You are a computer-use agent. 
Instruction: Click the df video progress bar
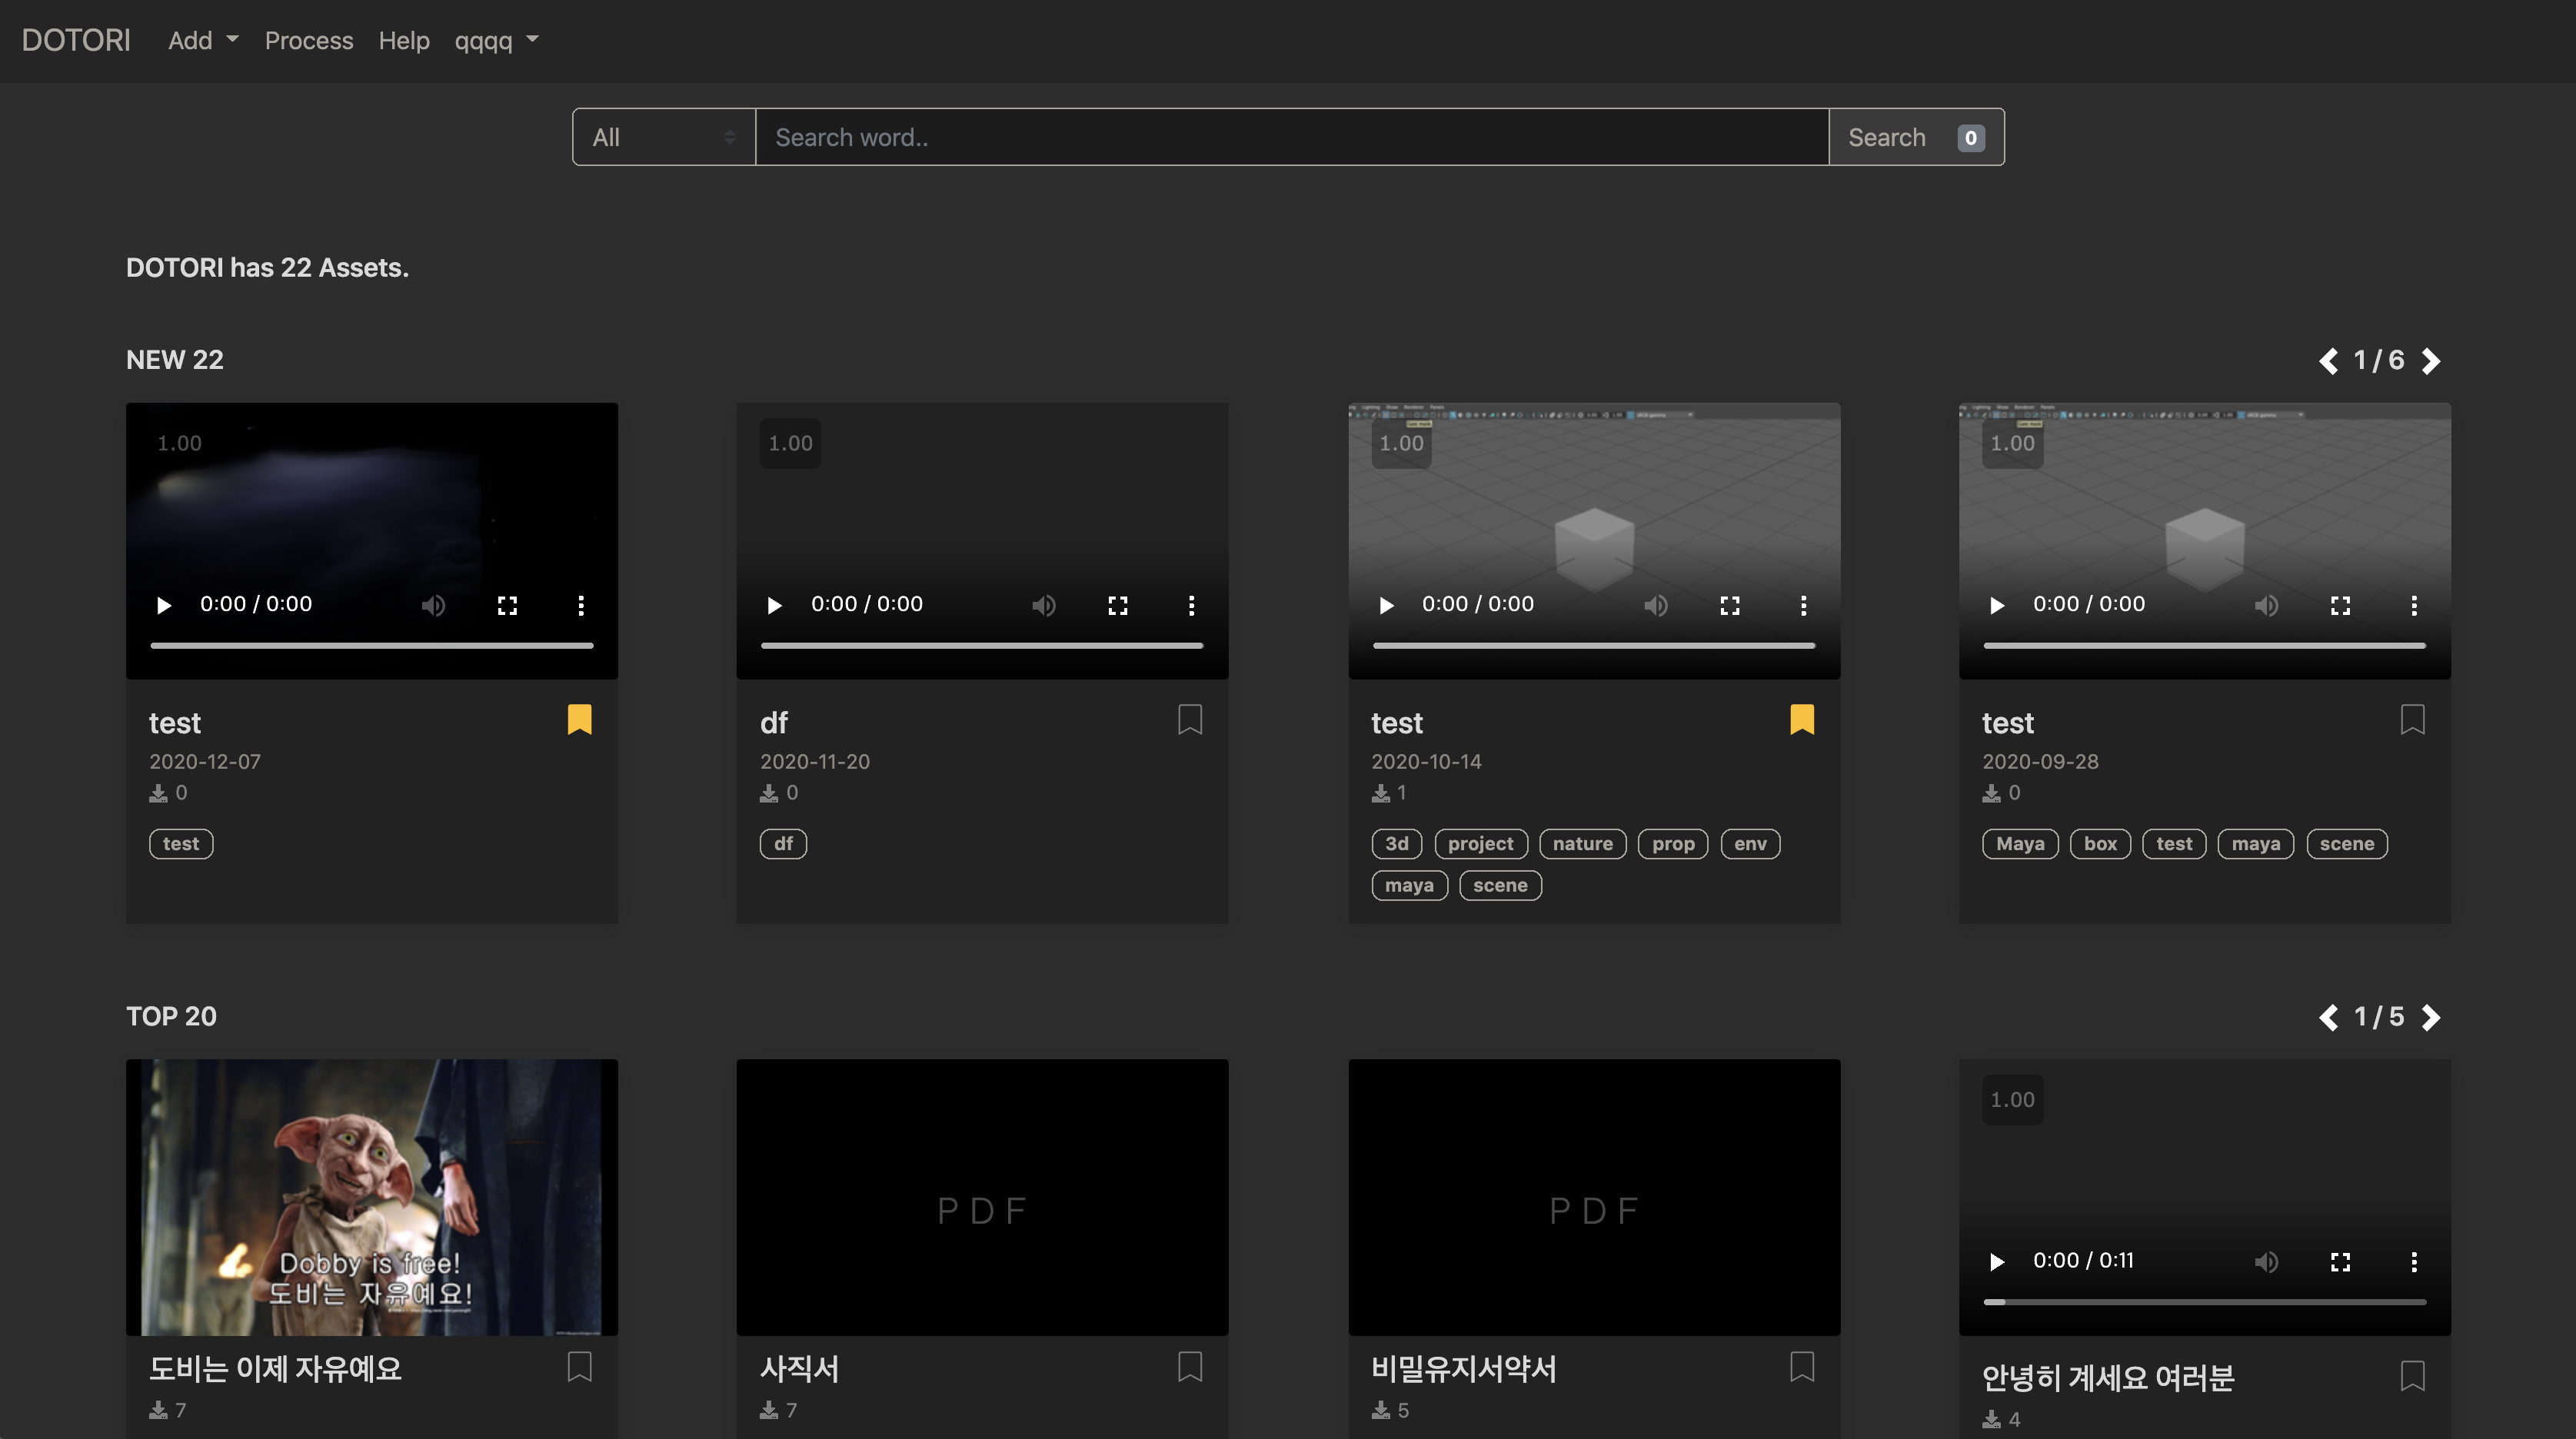click(982, 646)
